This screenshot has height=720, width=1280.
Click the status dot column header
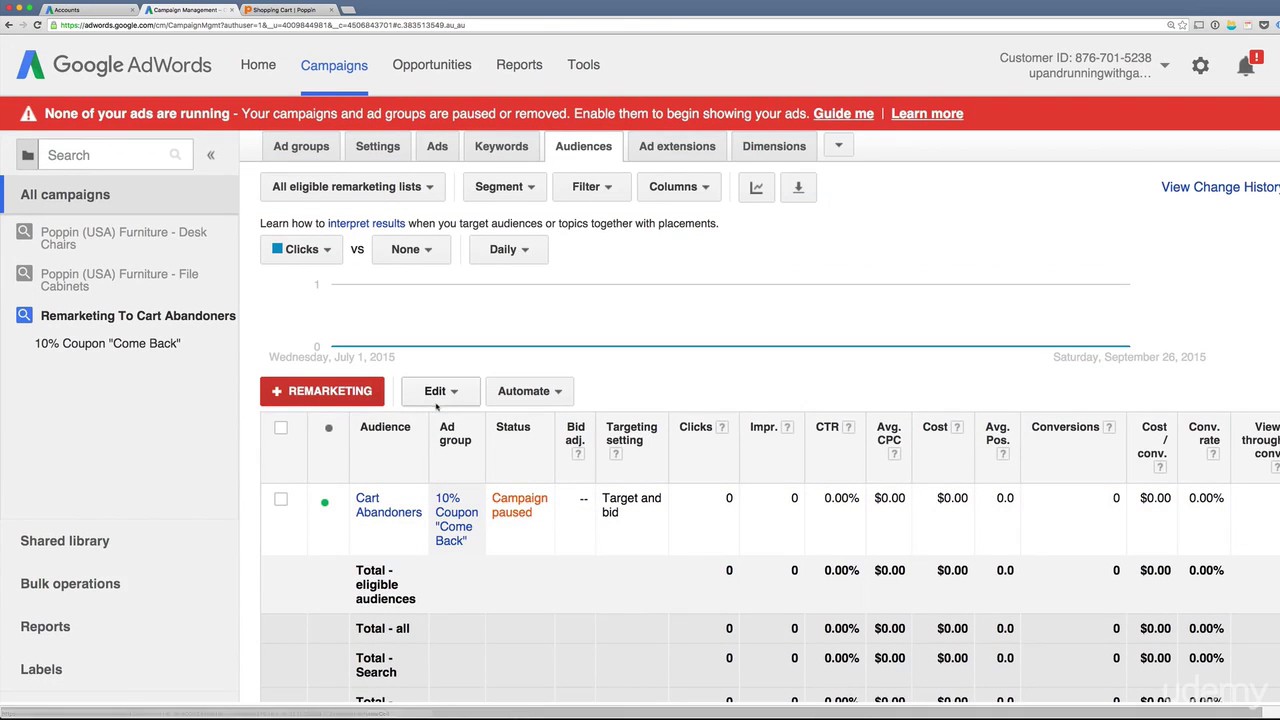click(328, 428)
